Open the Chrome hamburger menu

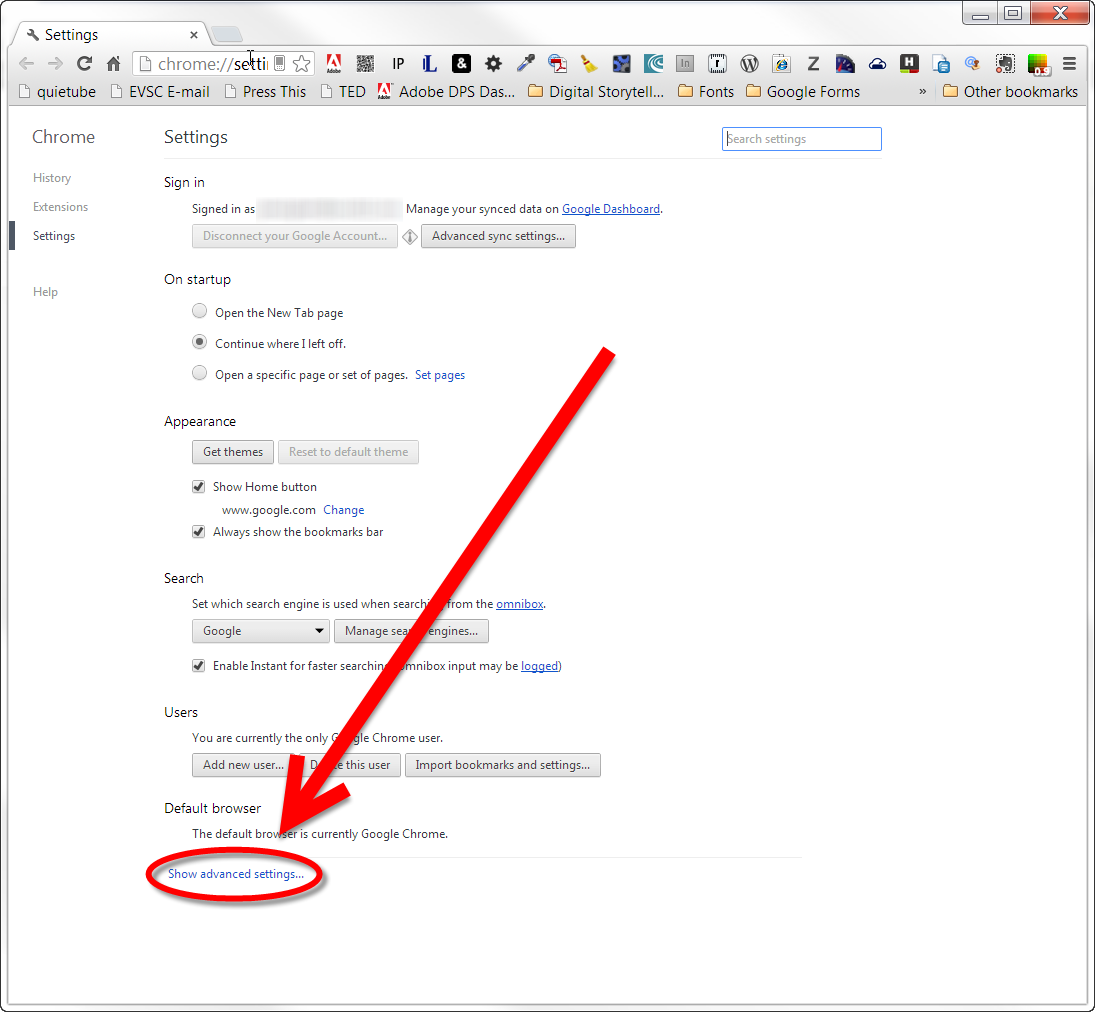[x=1069, y=63]
